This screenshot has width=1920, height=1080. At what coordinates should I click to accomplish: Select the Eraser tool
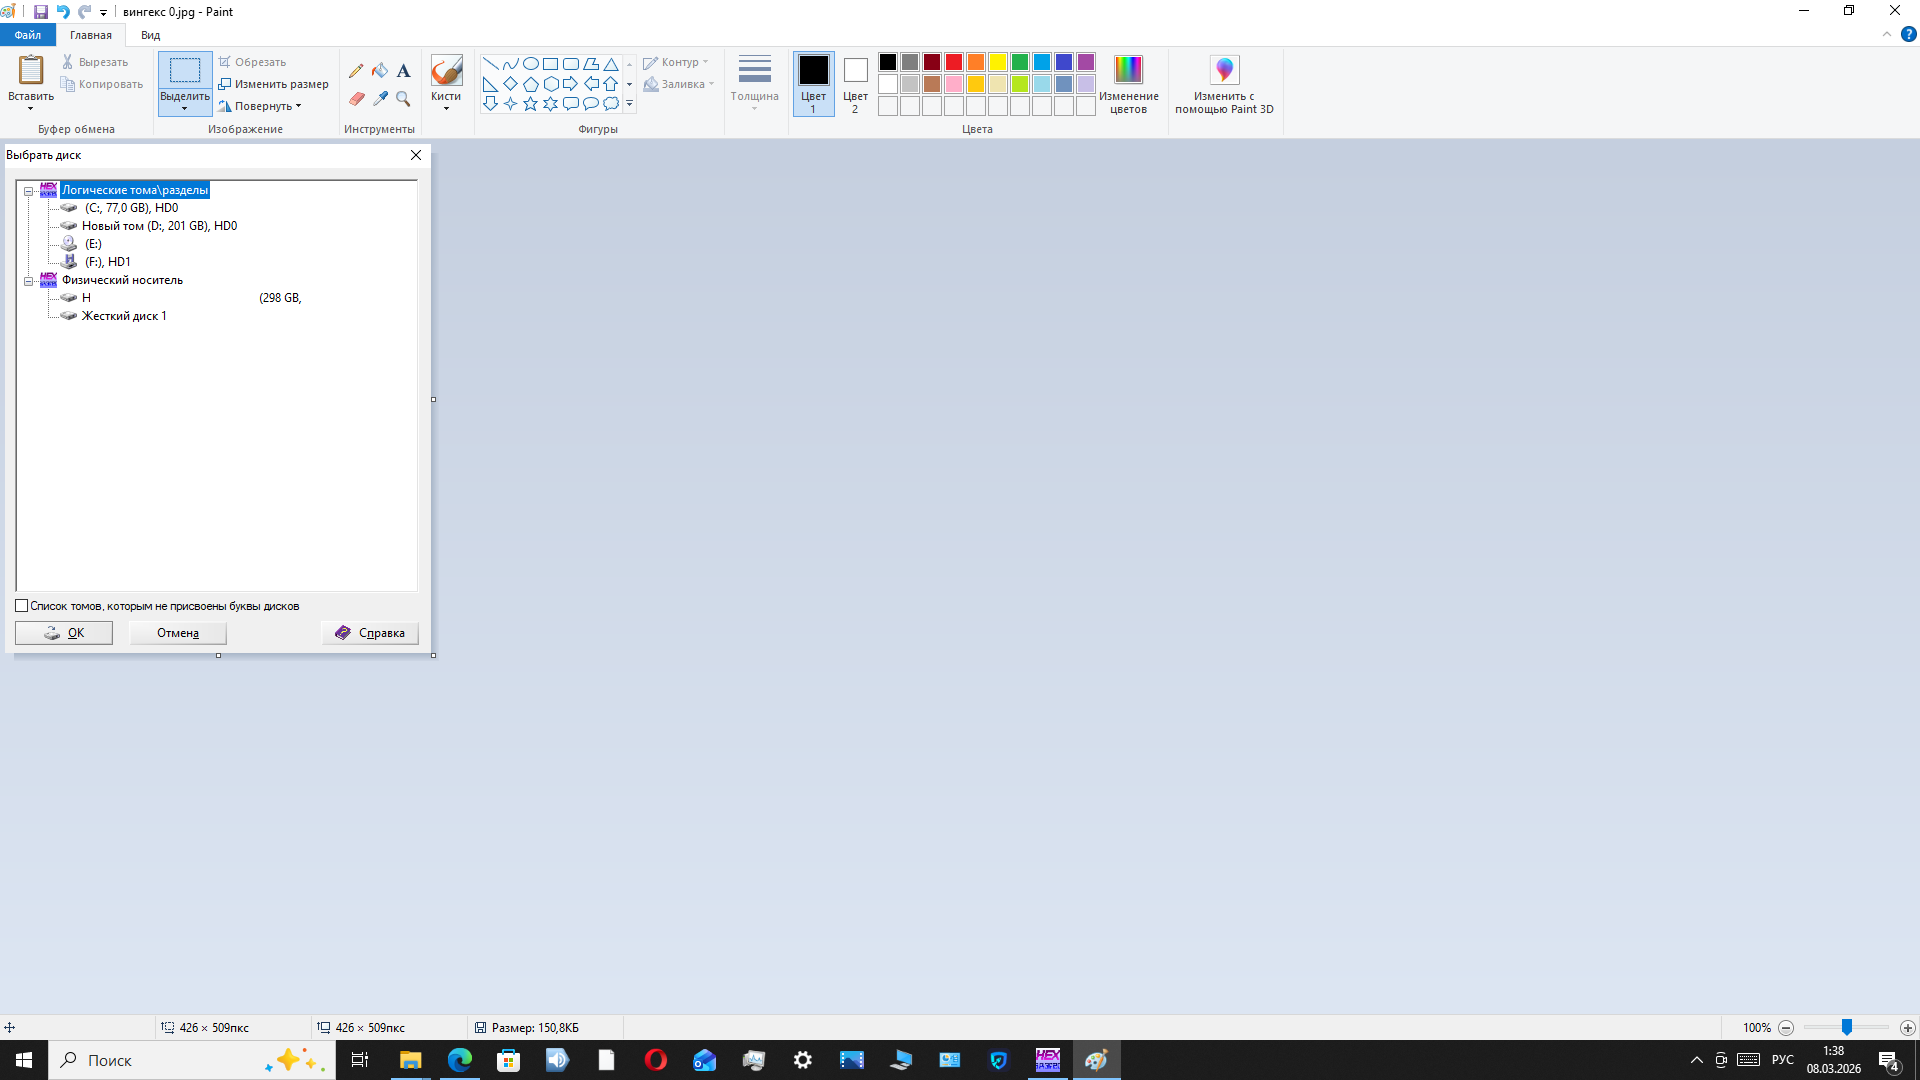pos(356,99)
